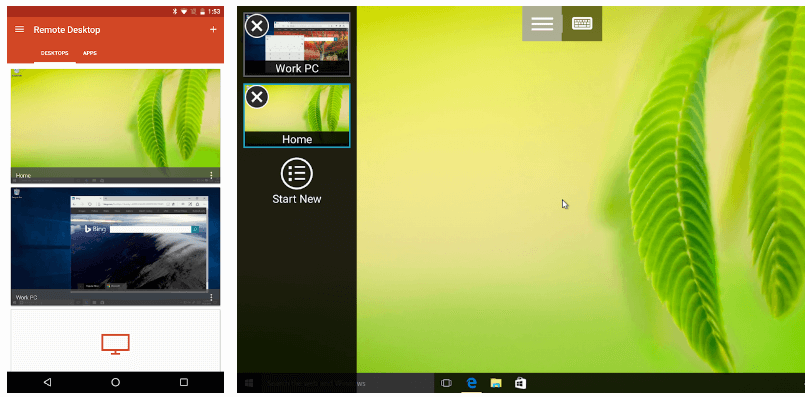Switch to Home session thumbnail
Viewport: 805px width, 397px height.
[x=297, y=116]
